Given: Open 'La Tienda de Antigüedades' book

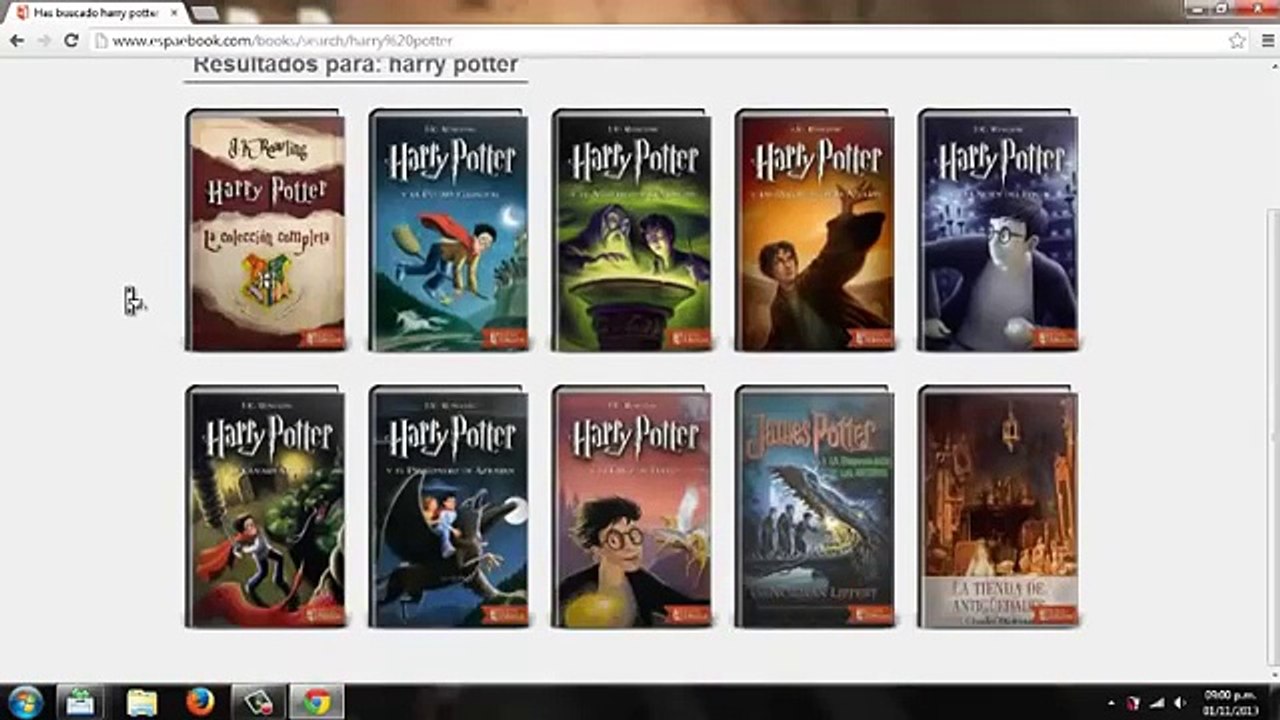Looking at the screenshot, I should point(998,507).
